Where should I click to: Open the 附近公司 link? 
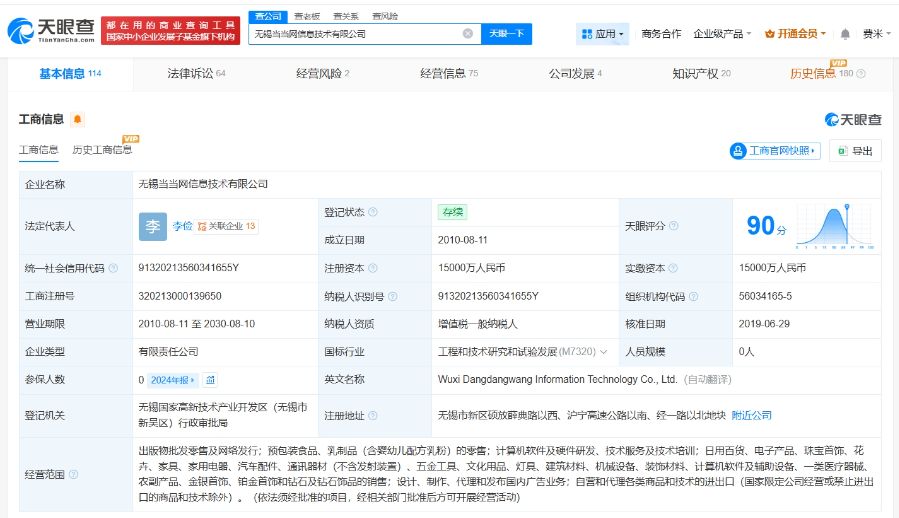tap(751, 415)
